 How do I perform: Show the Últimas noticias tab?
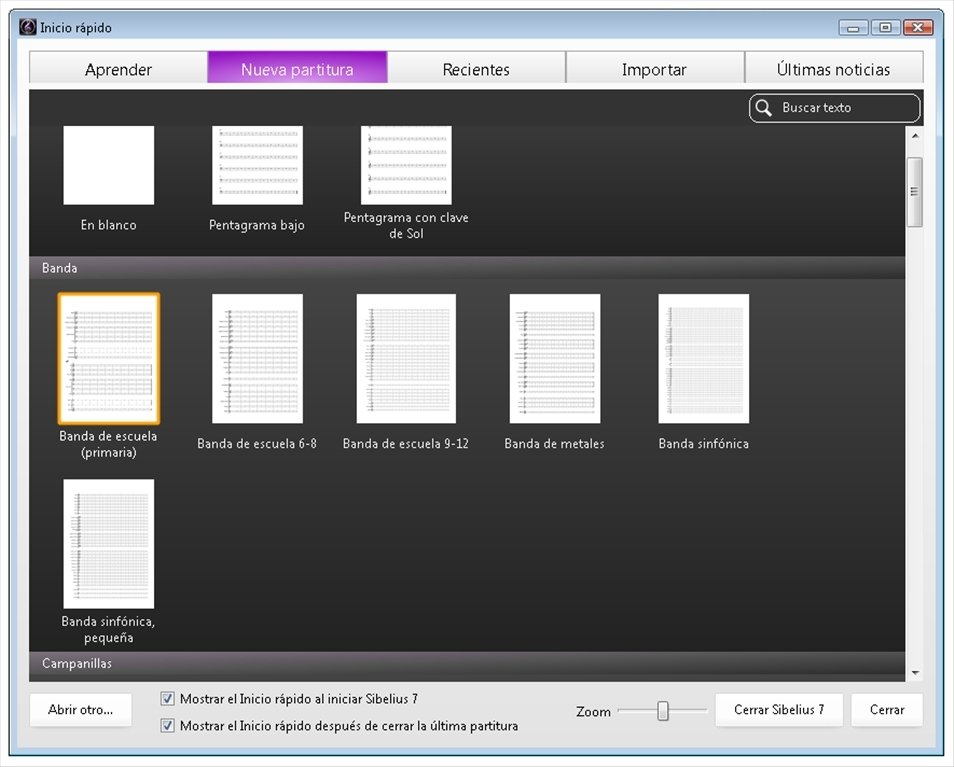pyautogui.click(x=834, y=69)
